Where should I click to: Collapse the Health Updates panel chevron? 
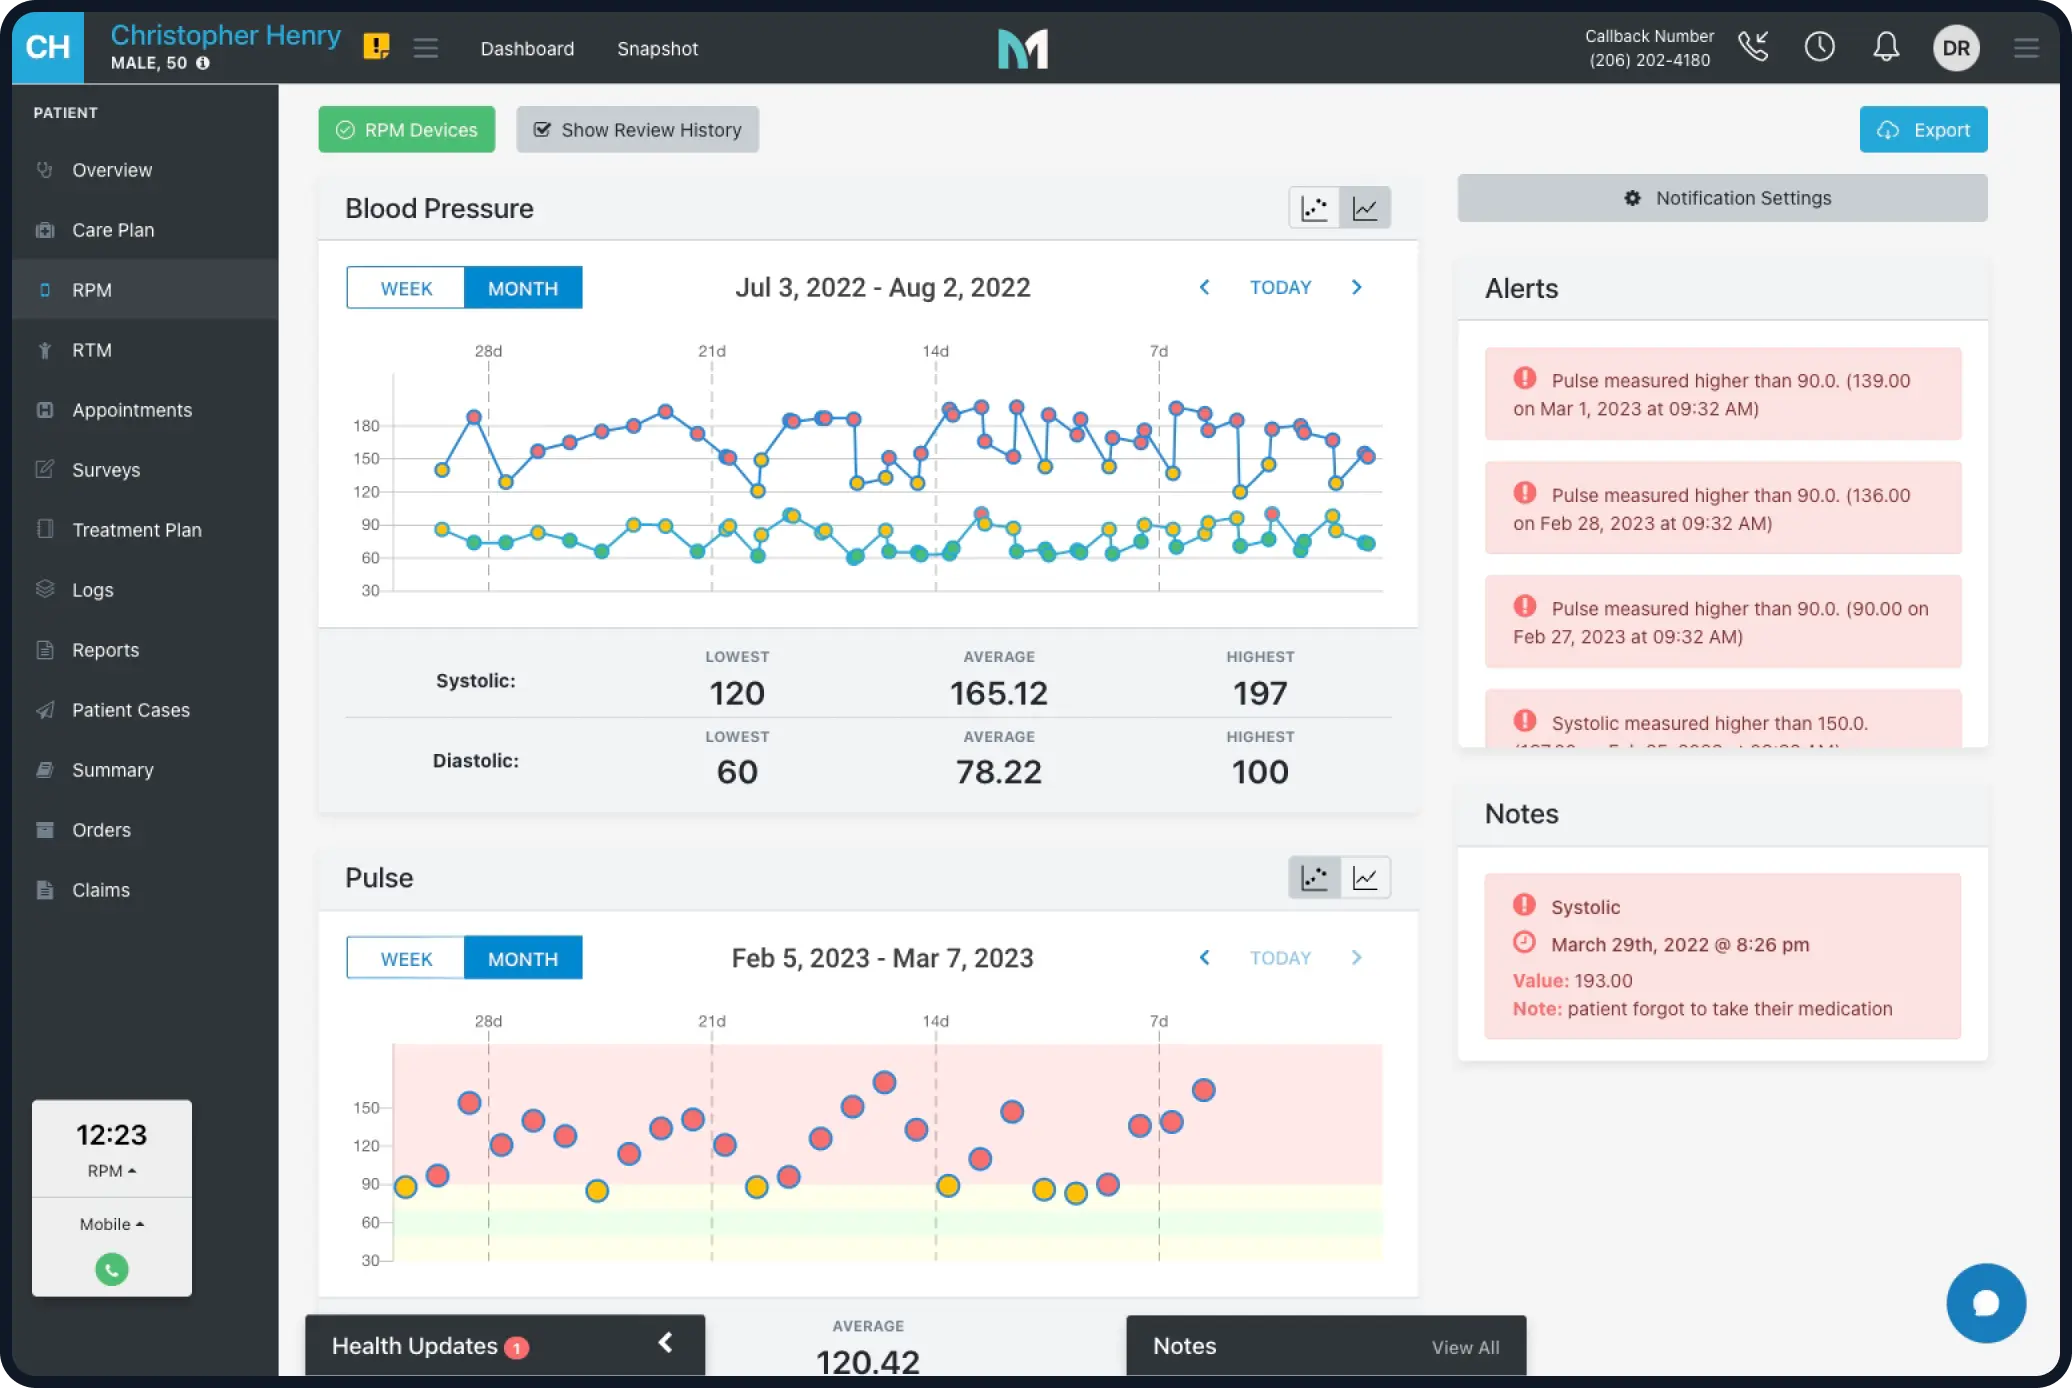pos(665,1343)
